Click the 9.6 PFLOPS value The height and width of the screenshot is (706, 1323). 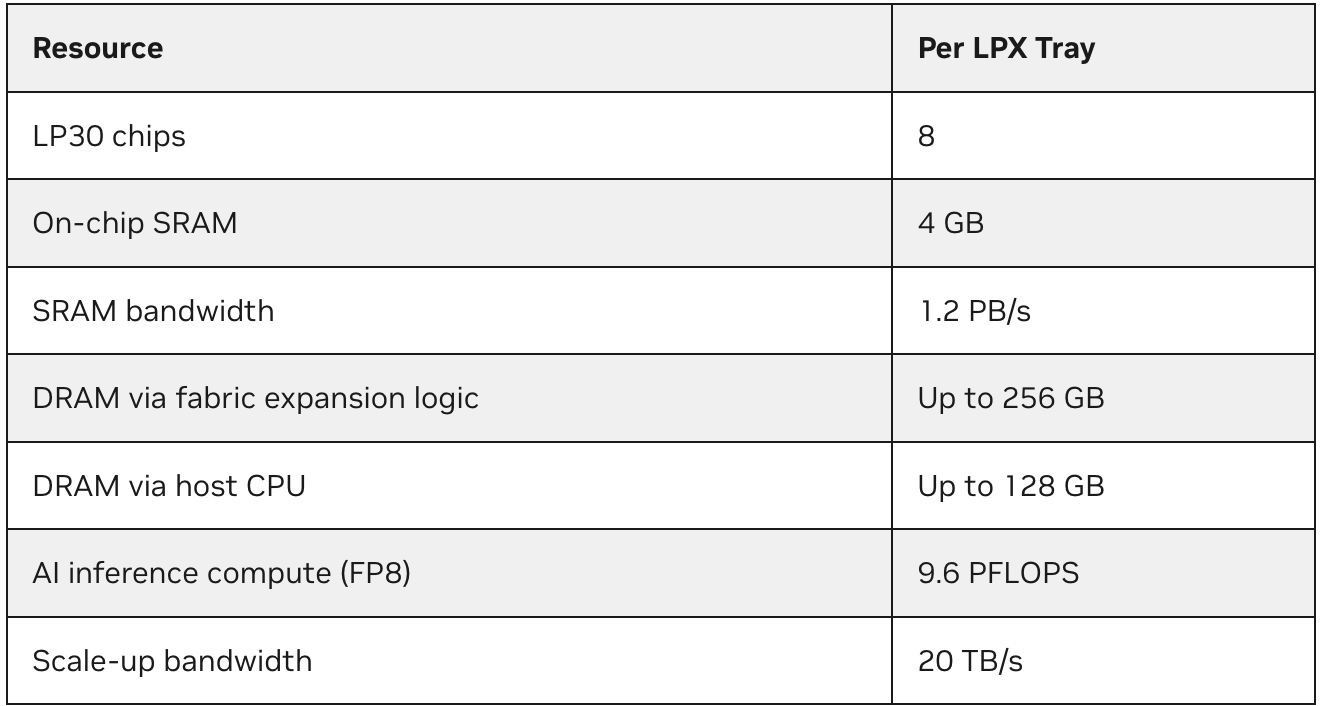click(998, 574)
